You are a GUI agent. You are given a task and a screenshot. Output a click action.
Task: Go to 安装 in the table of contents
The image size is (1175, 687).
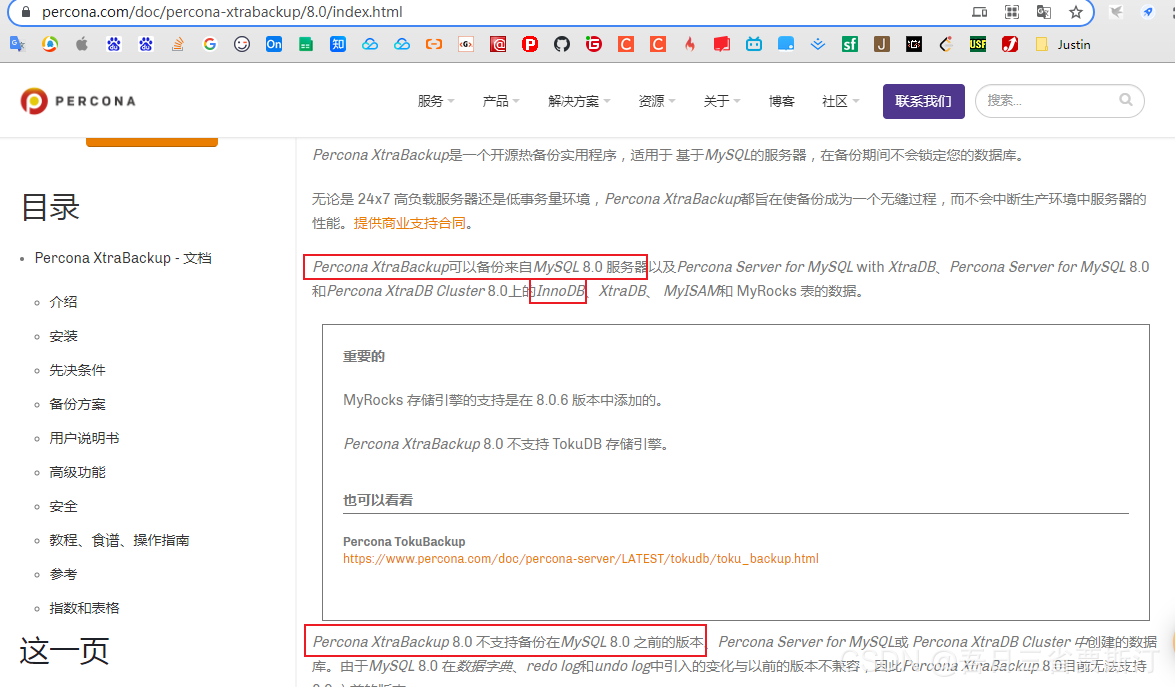pyautogui.click(x=64, y=336)
